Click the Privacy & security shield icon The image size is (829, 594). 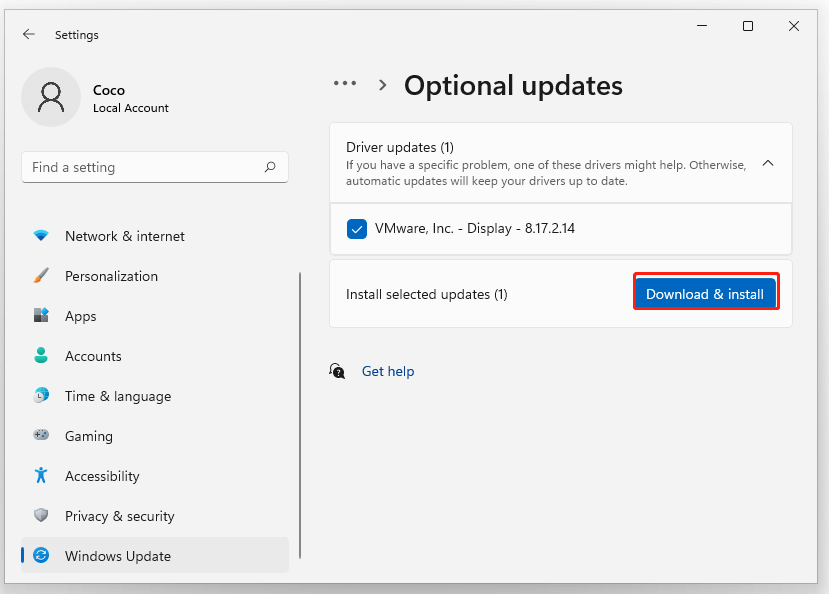[41, 516]
